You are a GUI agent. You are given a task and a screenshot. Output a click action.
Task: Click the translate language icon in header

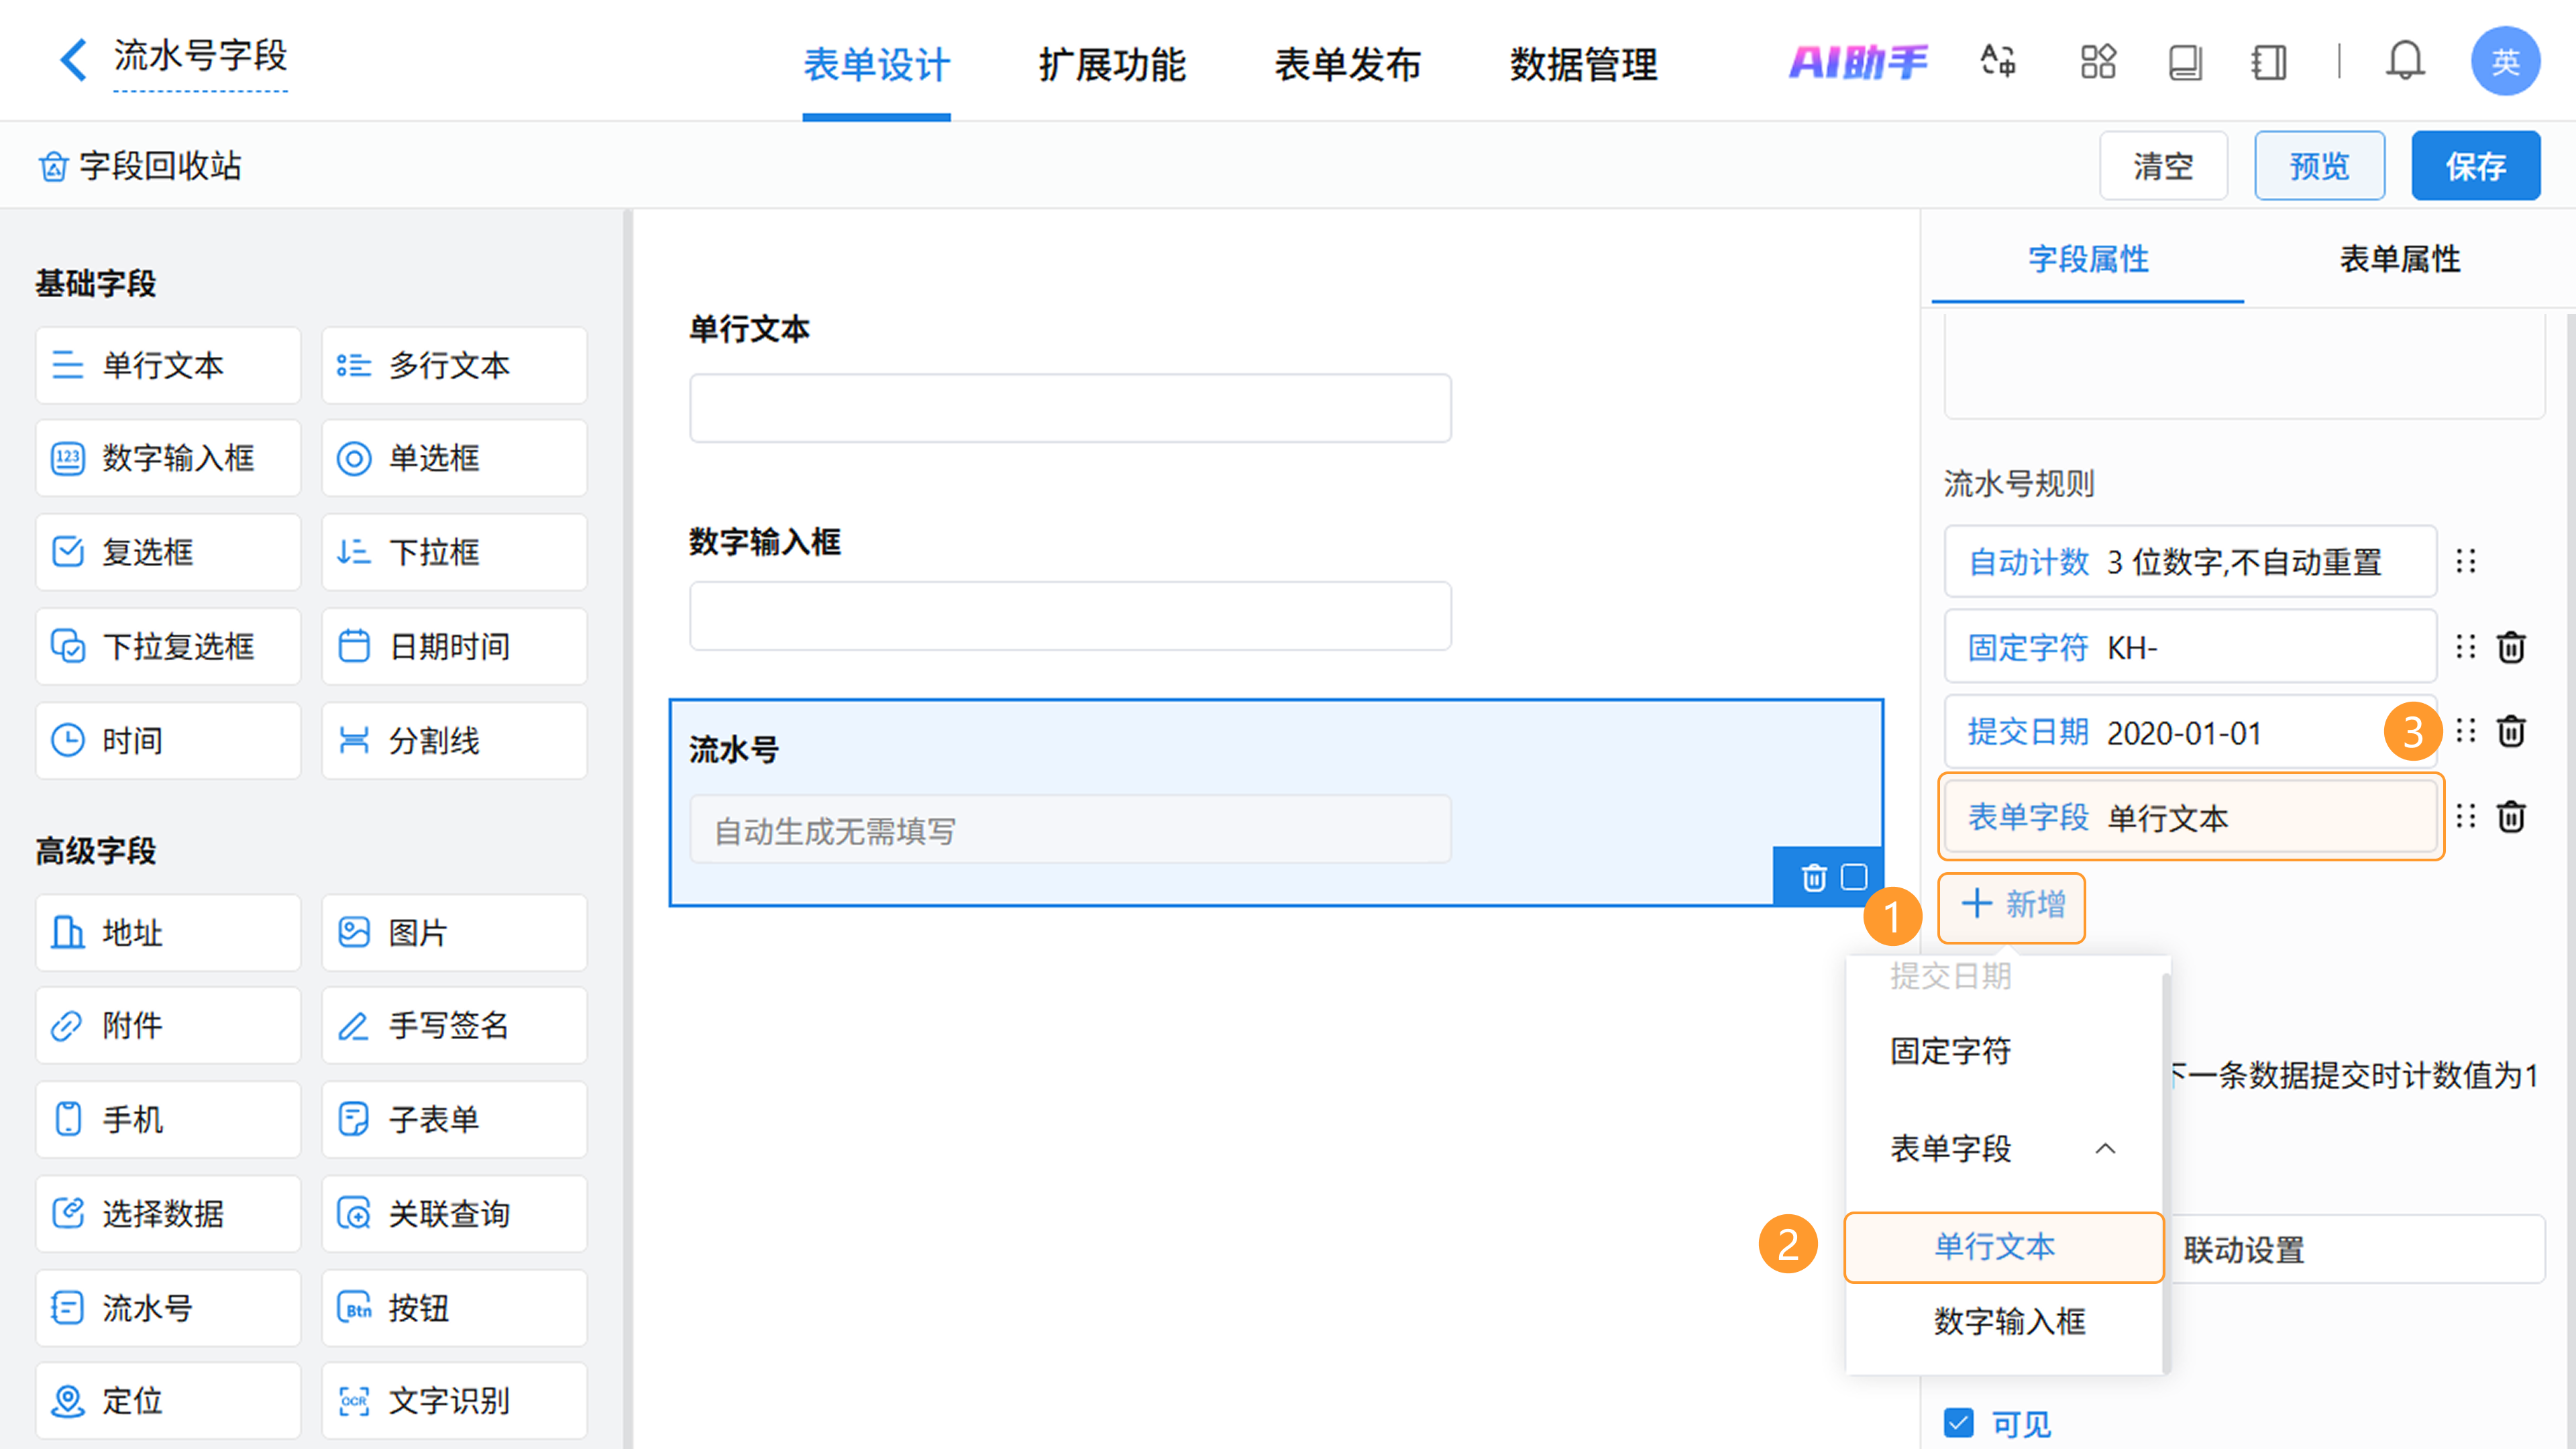pyautogui.click(x=1998, y=62)
